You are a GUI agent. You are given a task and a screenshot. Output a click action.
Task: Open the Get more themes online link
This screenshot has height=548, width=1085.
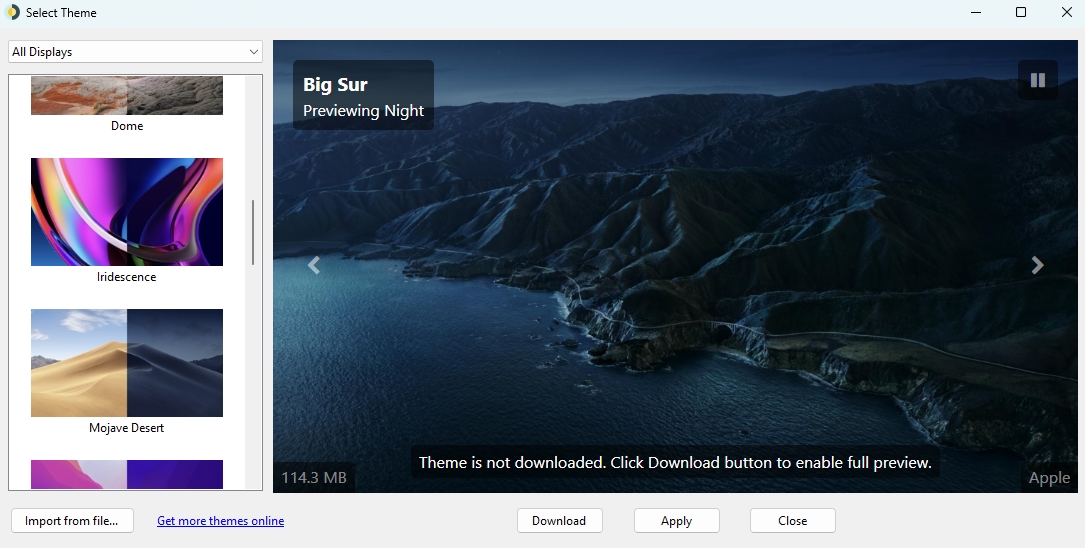[220, 521]
